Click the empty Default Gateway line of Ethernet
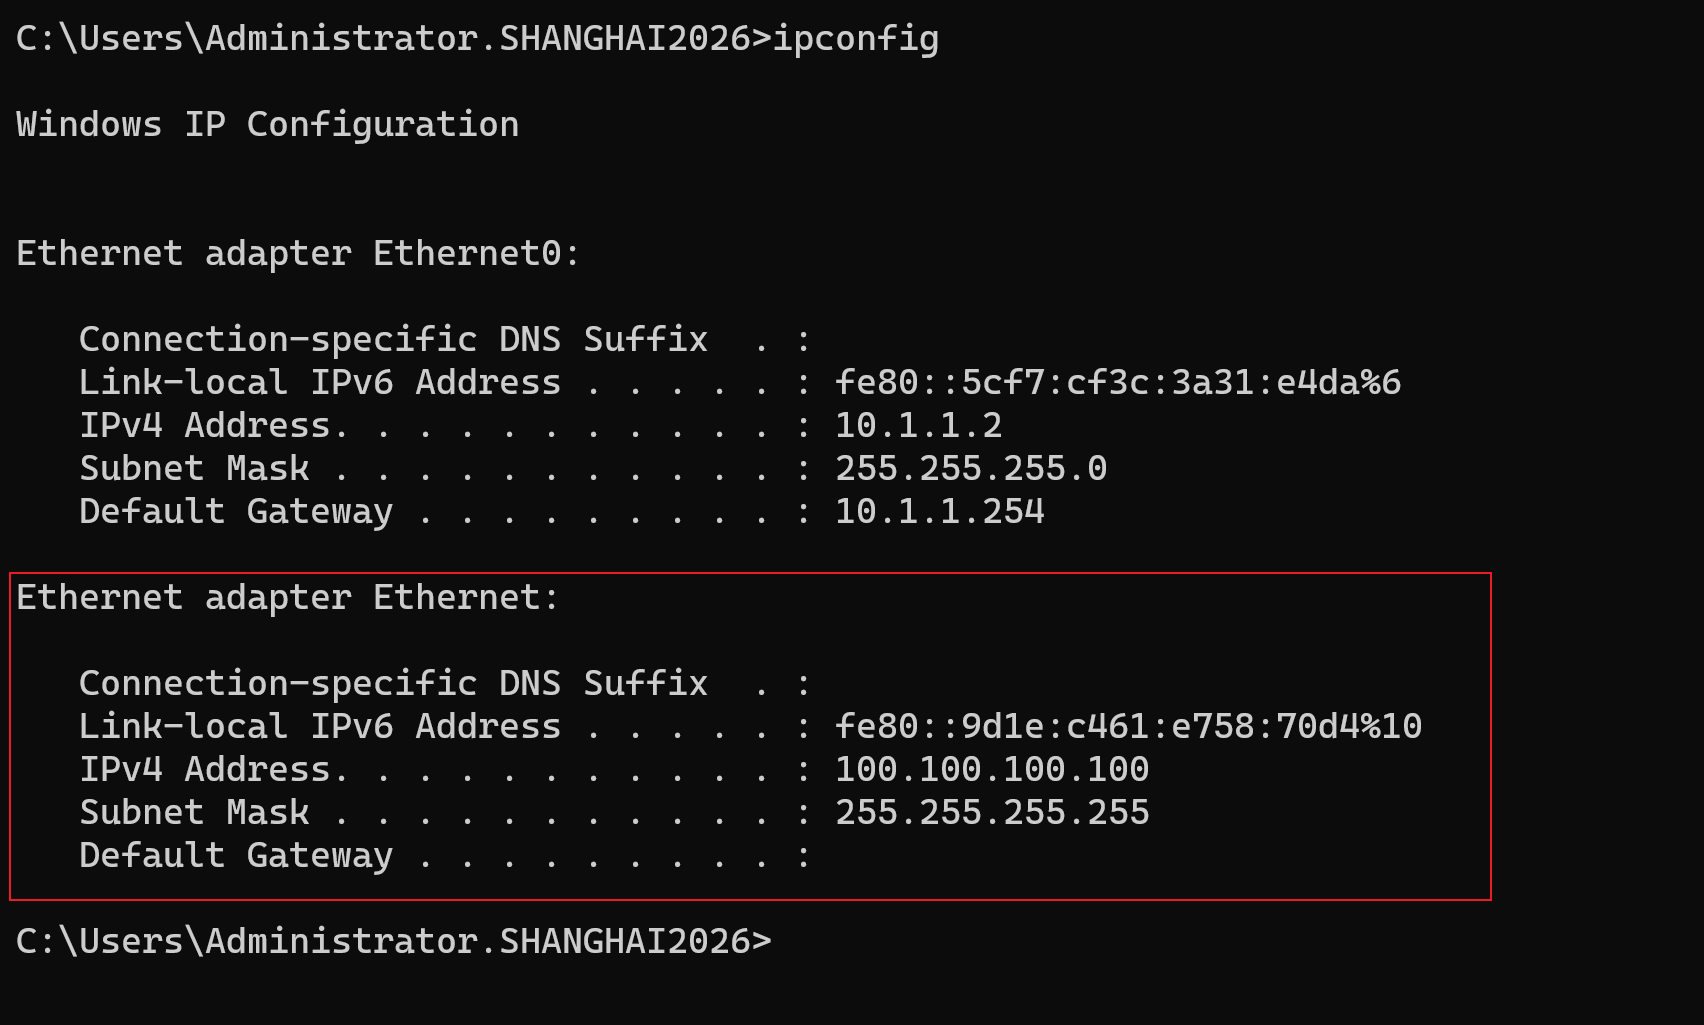Viewport: 1704px width, 1025px height. tap(445, 855)
